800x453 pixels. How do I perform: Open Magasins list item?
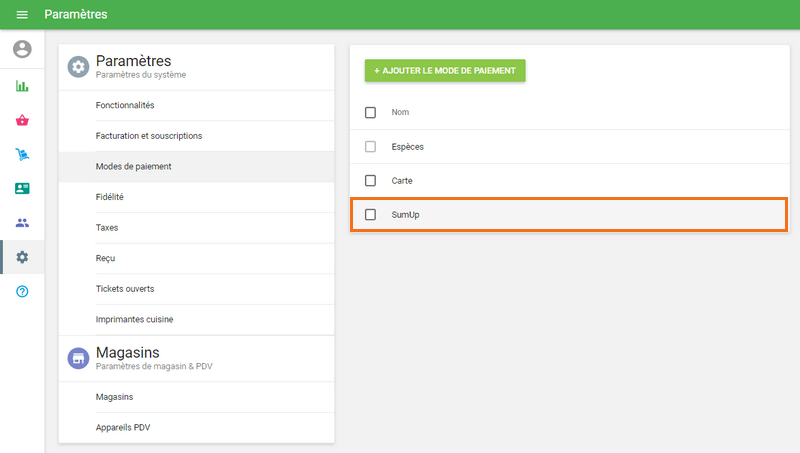click(x=196, y=397)
